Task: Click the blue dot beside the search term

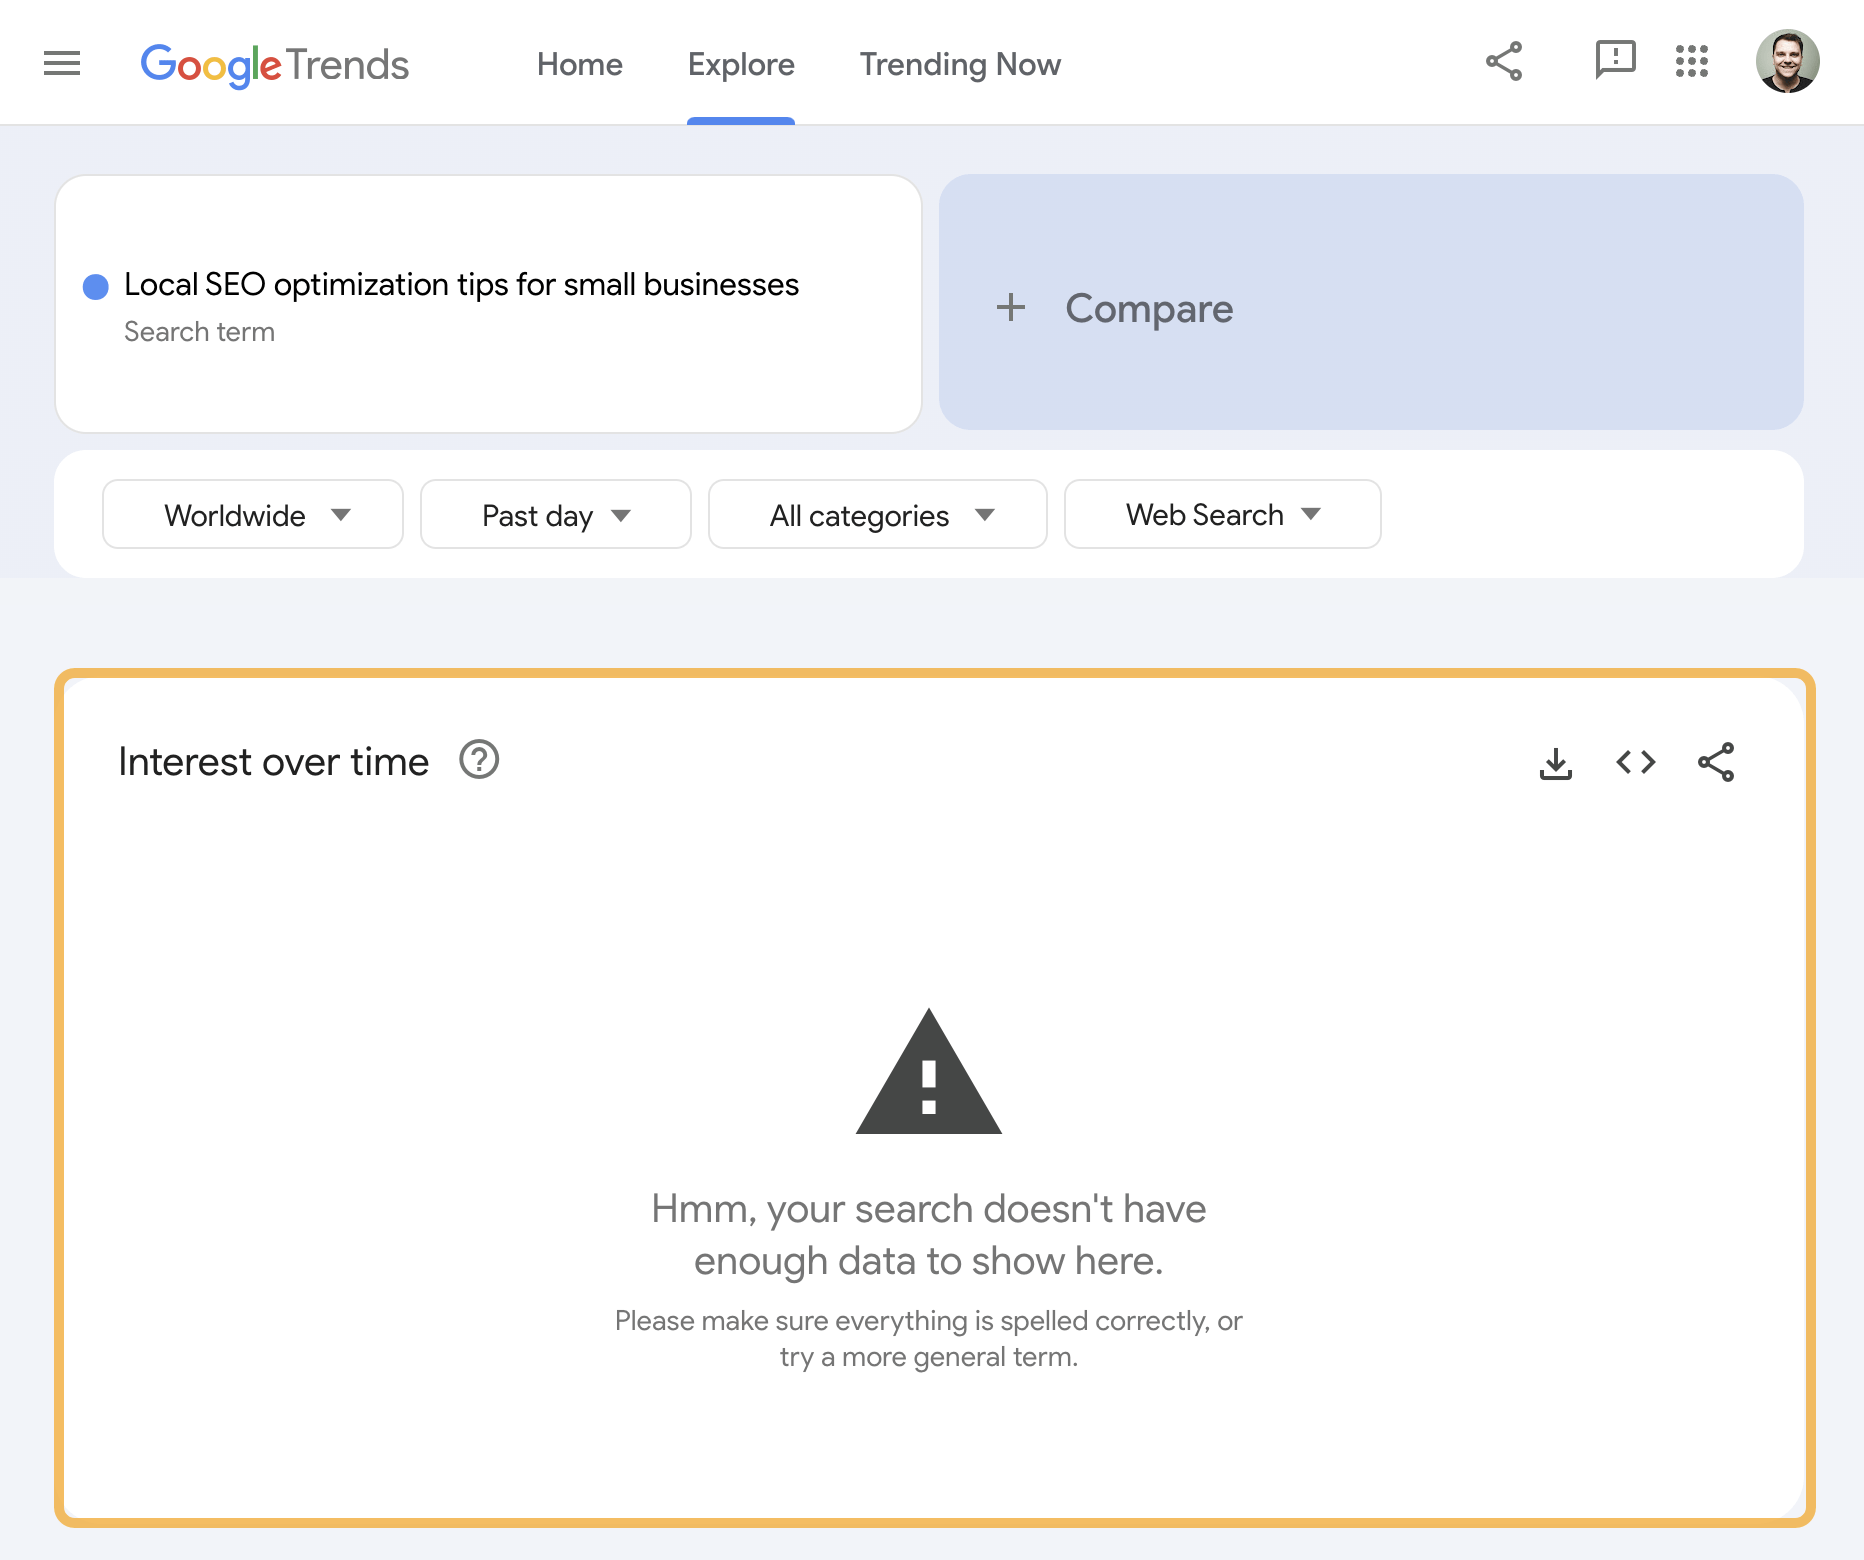Action: pyautogui.click(x=96, y=286)
